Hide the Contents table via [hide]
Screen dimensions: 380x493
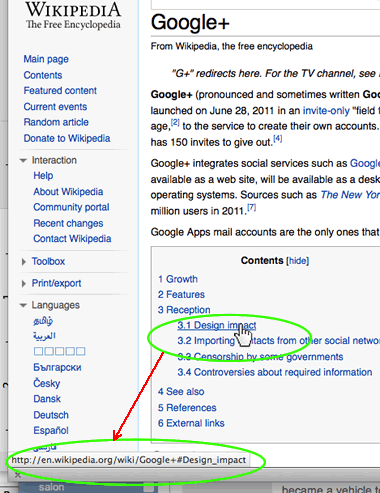click(298, 261)
